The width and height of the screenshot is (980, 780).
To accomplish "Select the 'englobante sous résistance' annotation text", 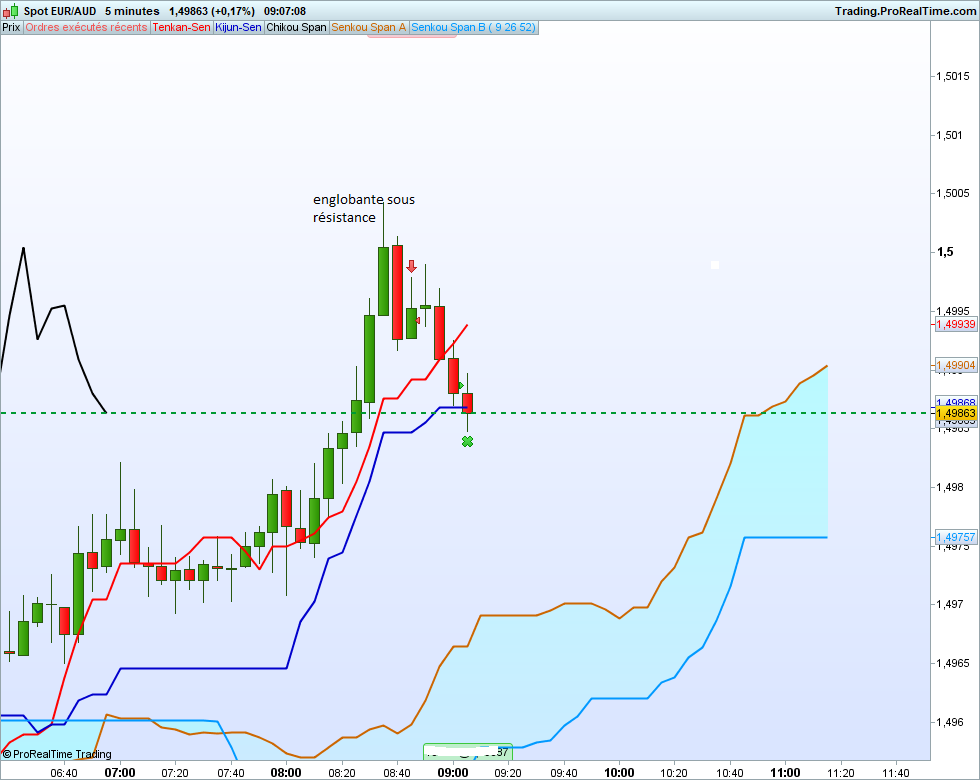I will 364,208.
